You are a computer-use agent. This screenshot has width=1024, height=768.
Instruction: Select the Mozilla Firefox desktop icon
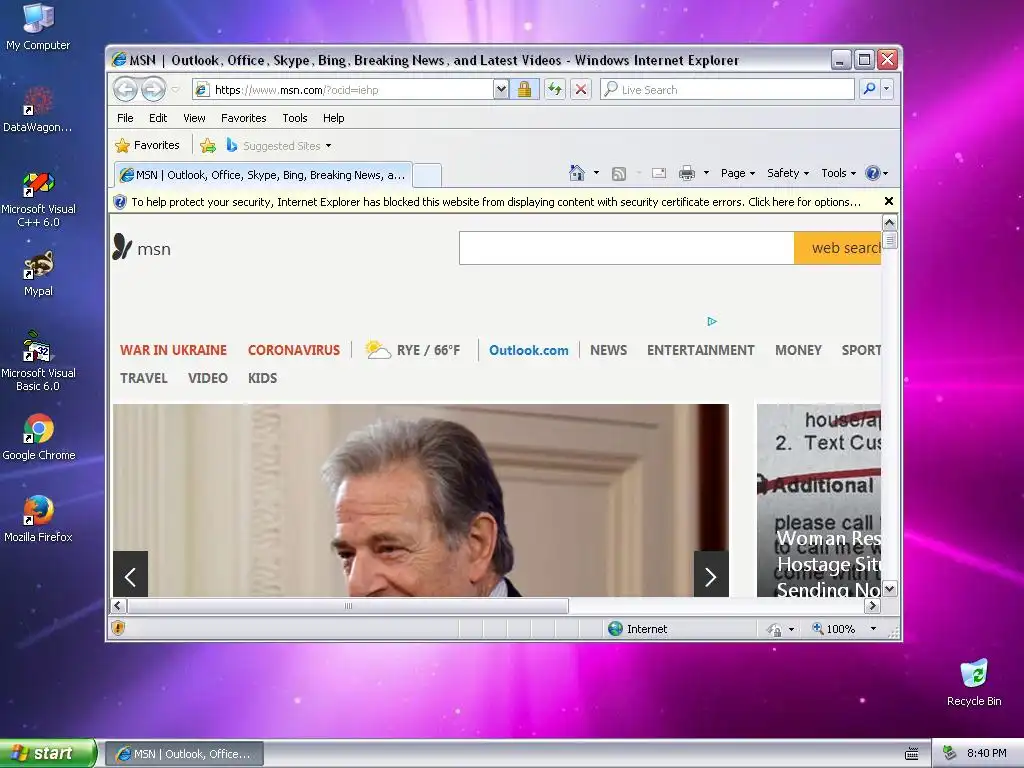(39, 519)
